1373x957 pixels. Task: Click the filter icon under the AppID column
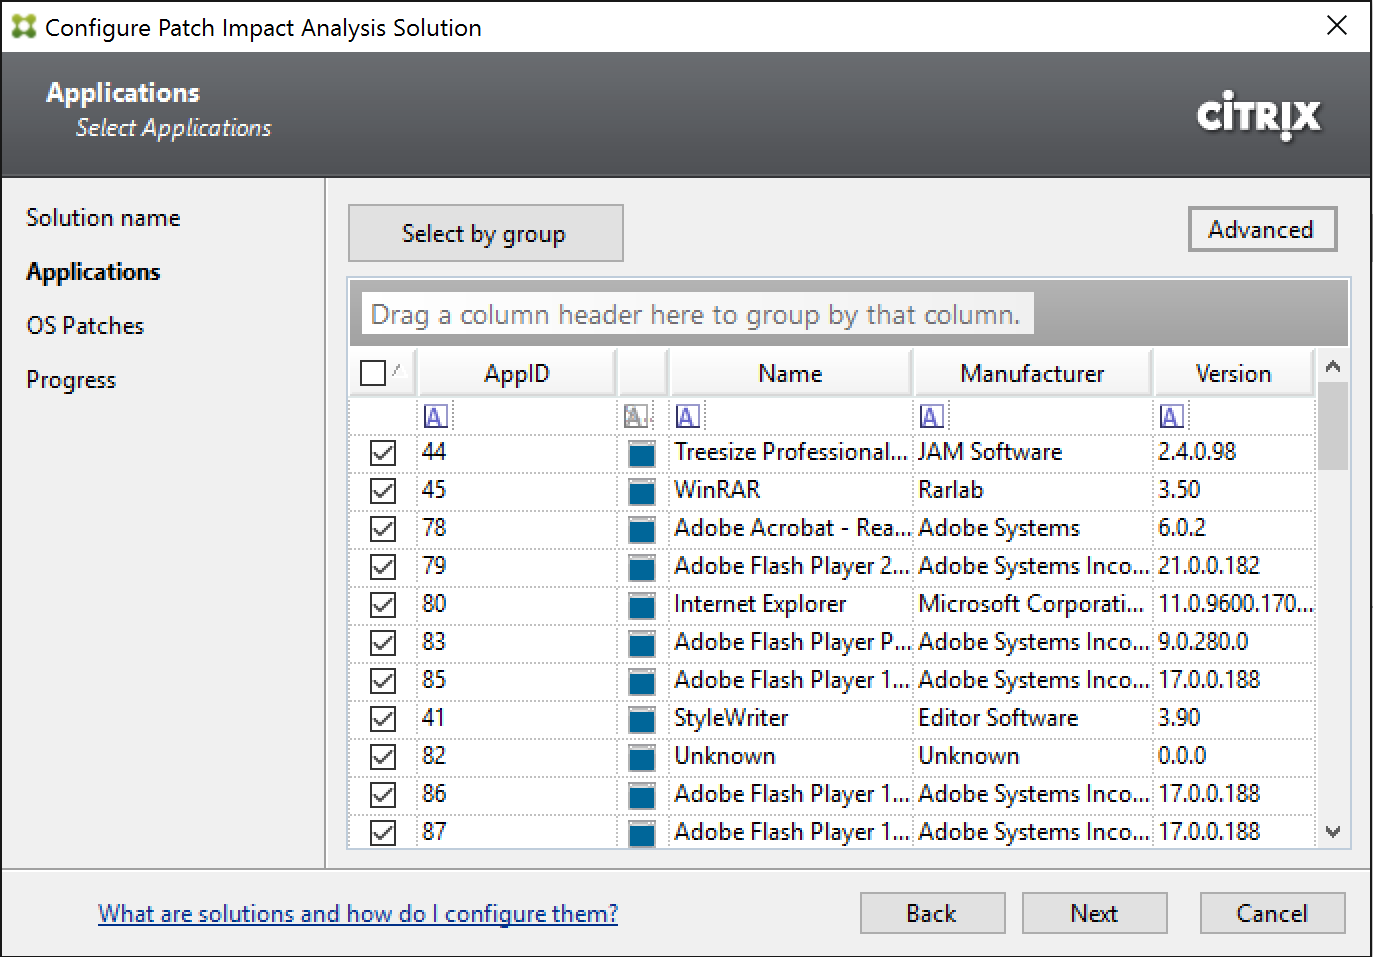pyautogui.click(x=435, y=416)
